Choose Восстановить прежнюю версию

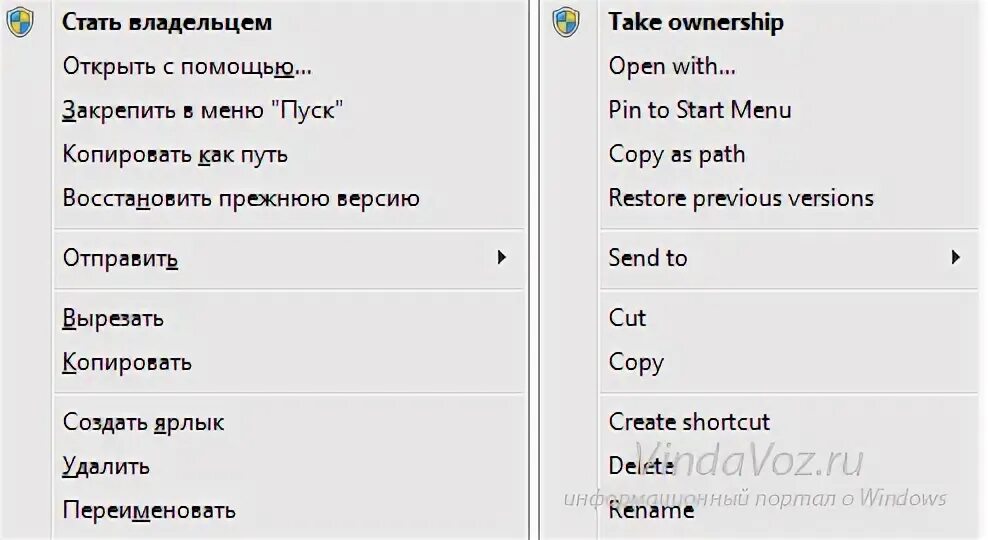point(241,198)
